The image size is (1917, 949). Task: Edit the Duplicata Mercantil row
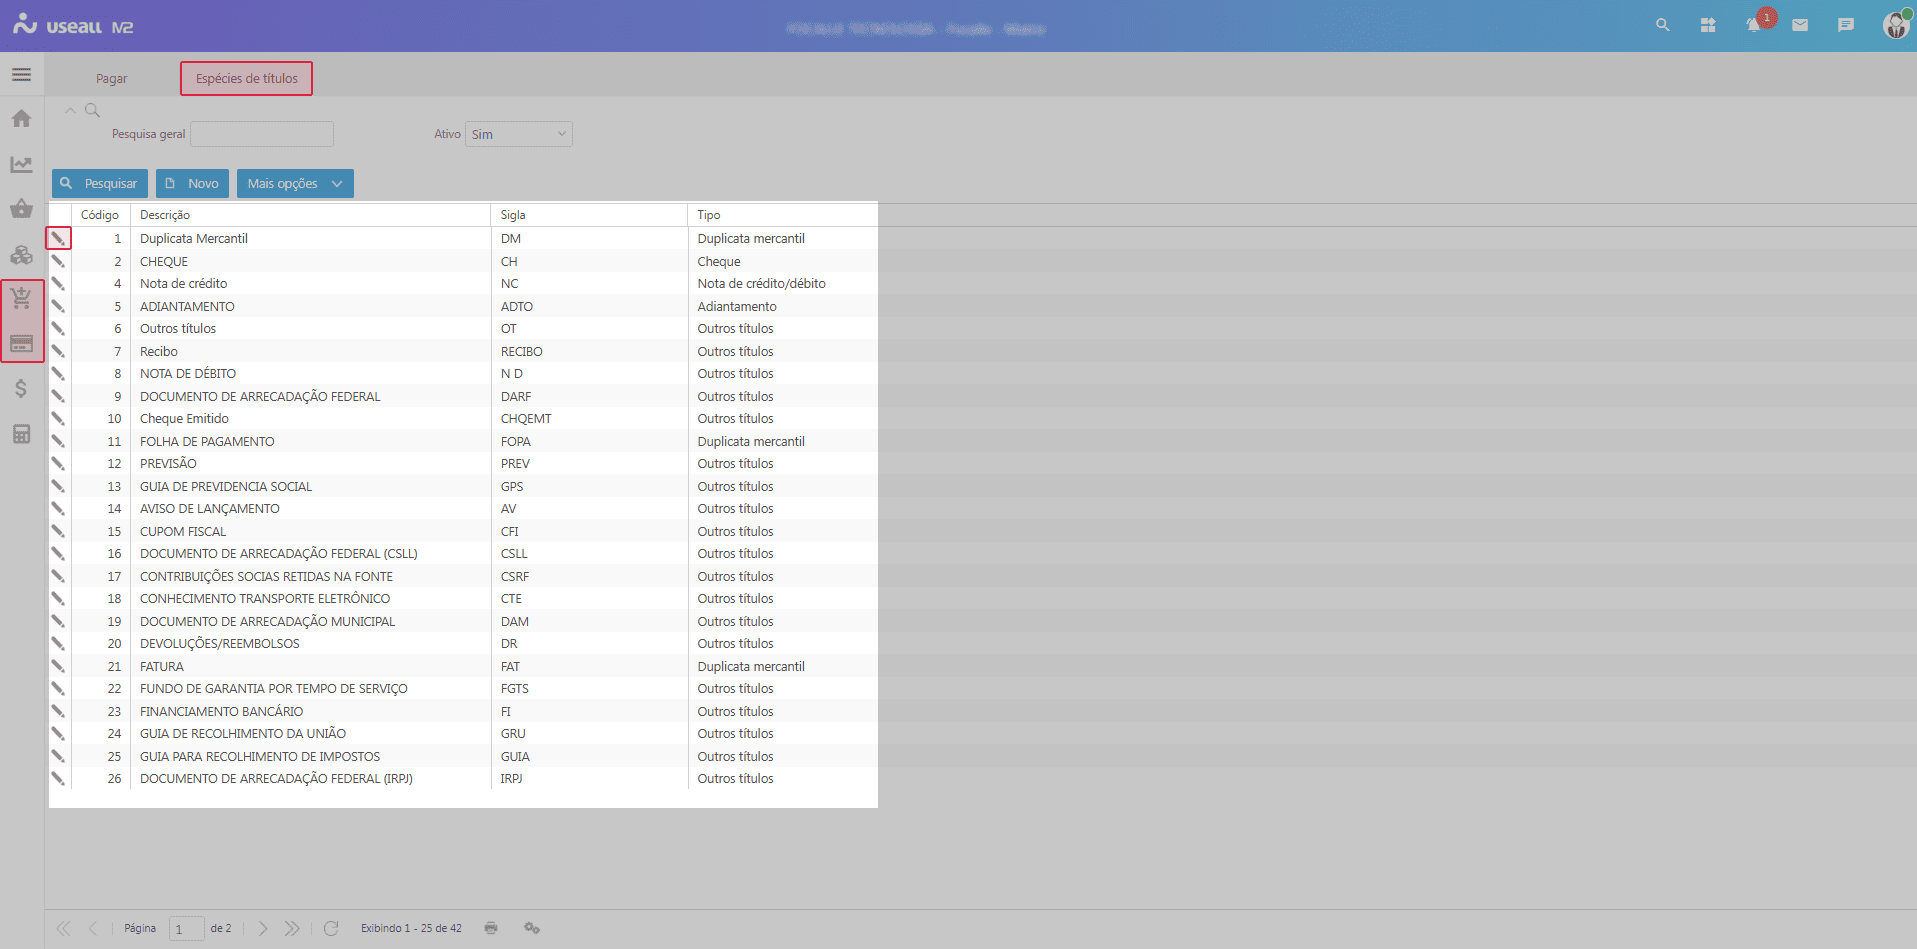[58, 238]
